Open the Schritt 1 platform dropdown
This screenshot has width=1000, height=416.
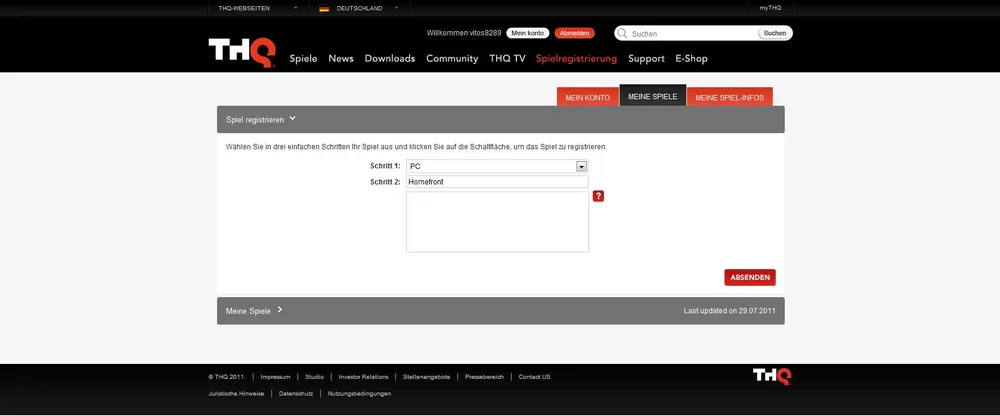coord(581,166)
